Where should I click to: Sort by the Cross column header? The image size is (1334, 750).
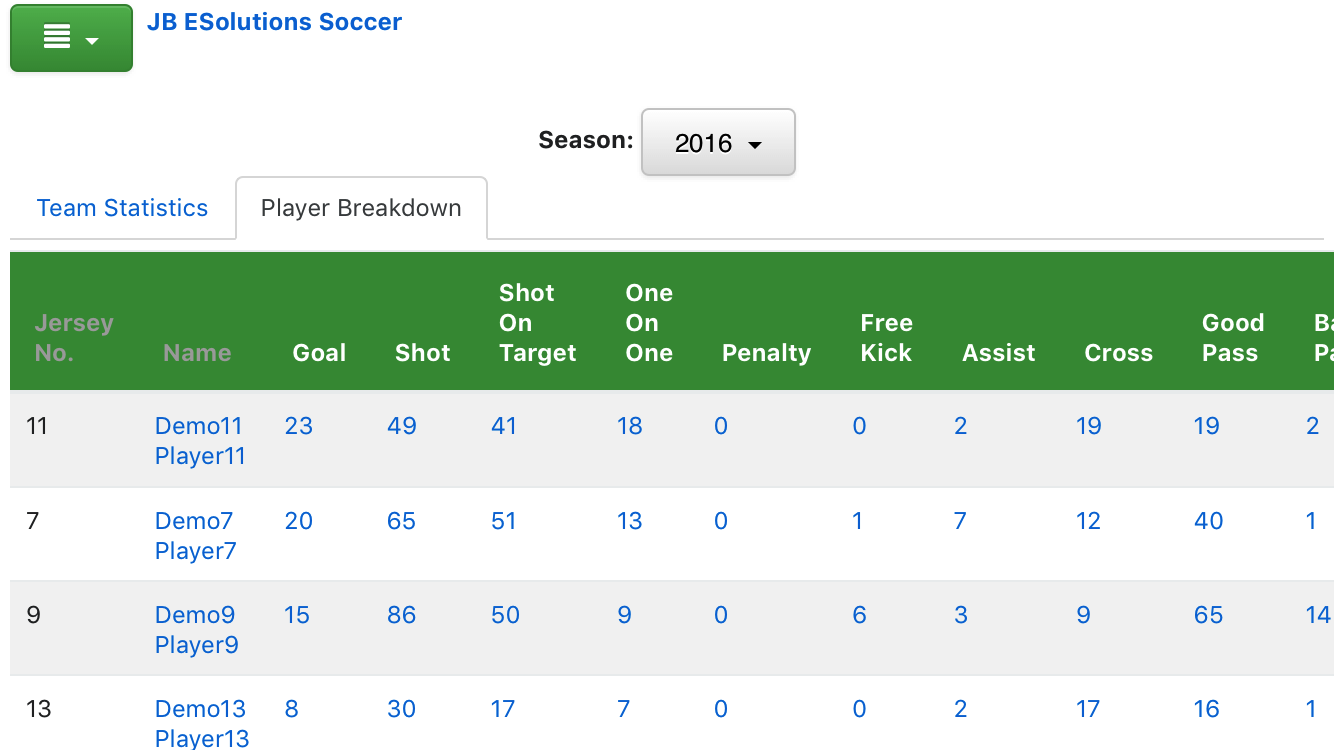1118,353
